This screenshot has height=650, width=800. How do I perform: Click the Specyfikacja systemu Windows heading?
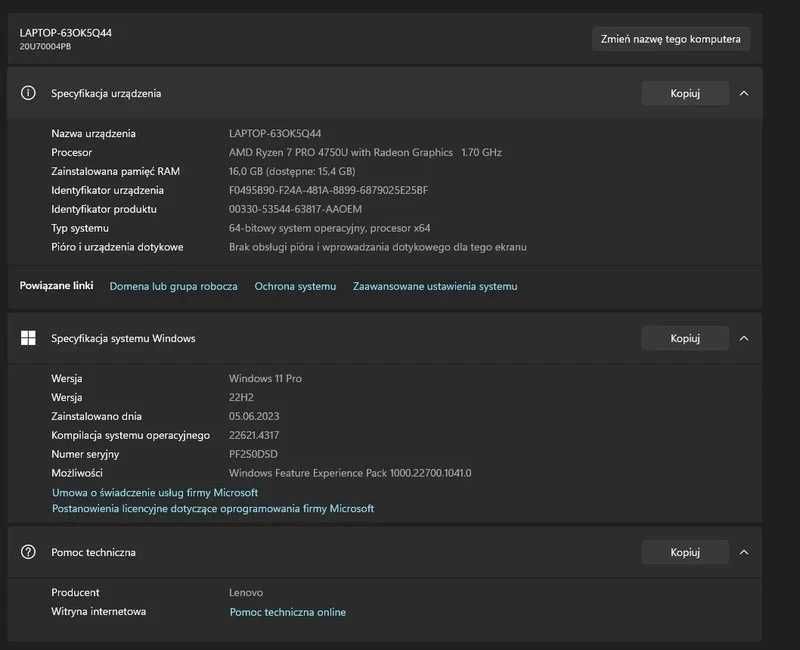(x=123, y=338)
